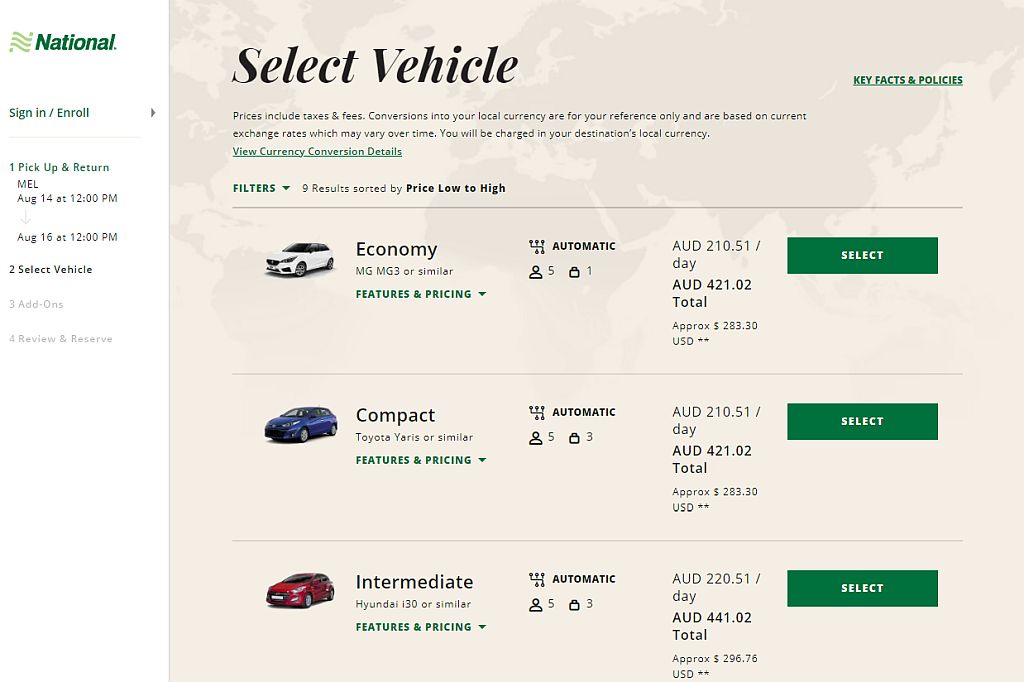Expand Features & Pricing for the Intermediate vehicle
The height and width of the screenshot is (682, 1024).
[x=420, y=627]
